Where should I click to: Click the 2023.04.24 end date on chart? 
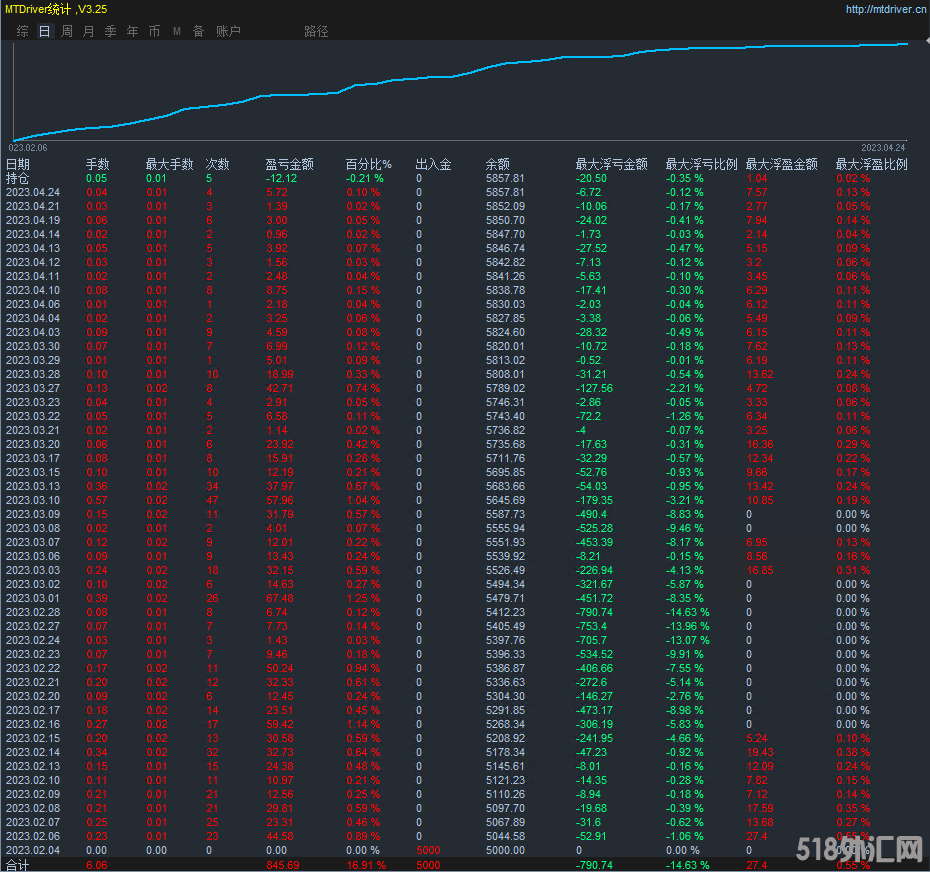coord(882,147)
